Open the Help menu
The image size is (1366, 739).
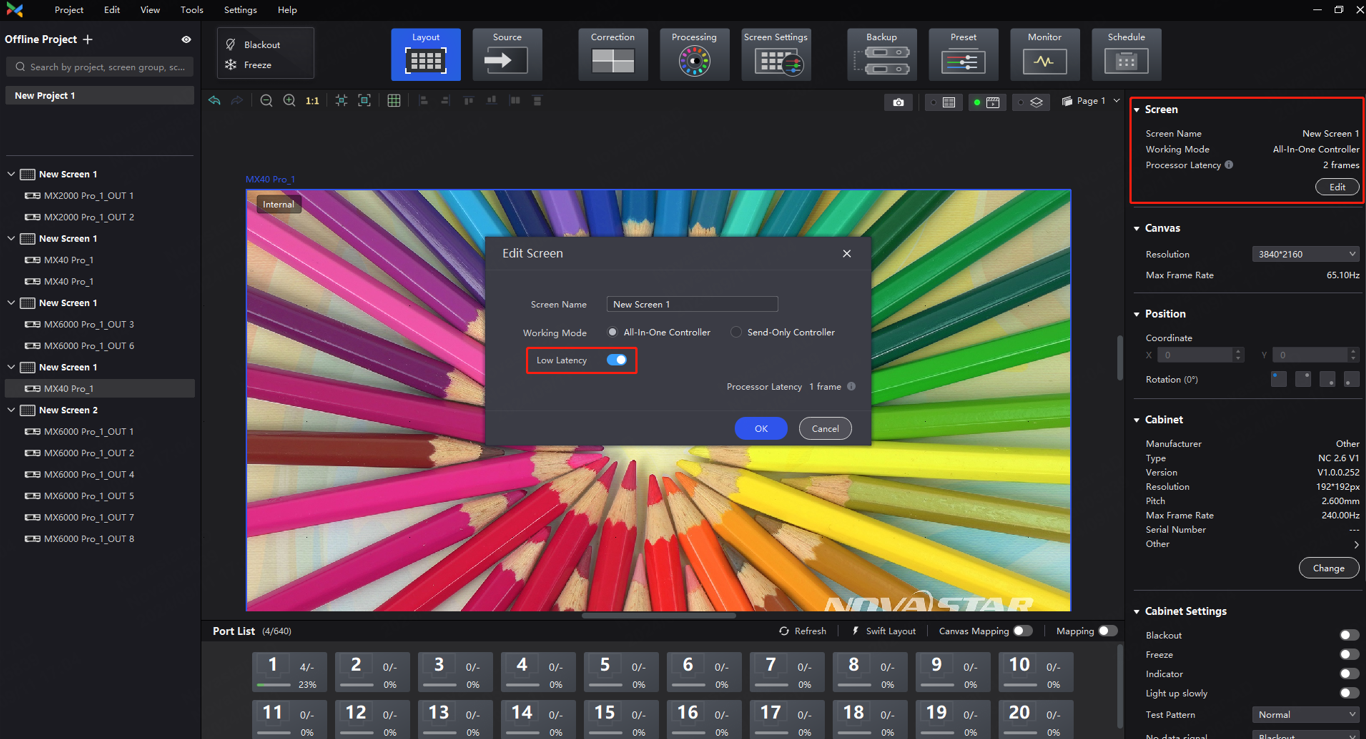point(287,10)
